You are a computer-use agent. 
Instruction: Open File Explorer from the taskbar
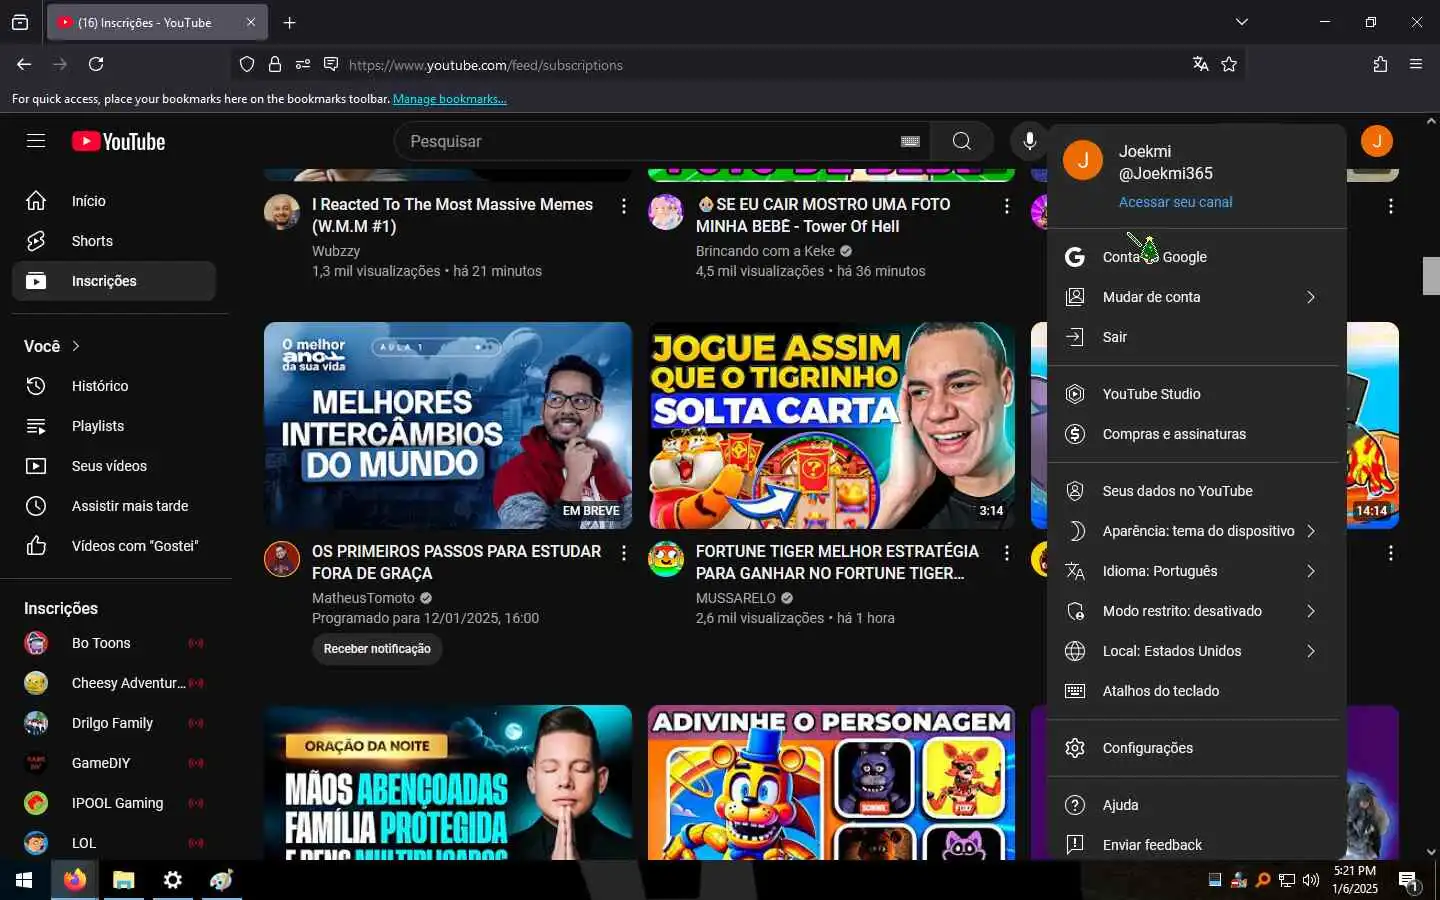click(x=123, y=880)
